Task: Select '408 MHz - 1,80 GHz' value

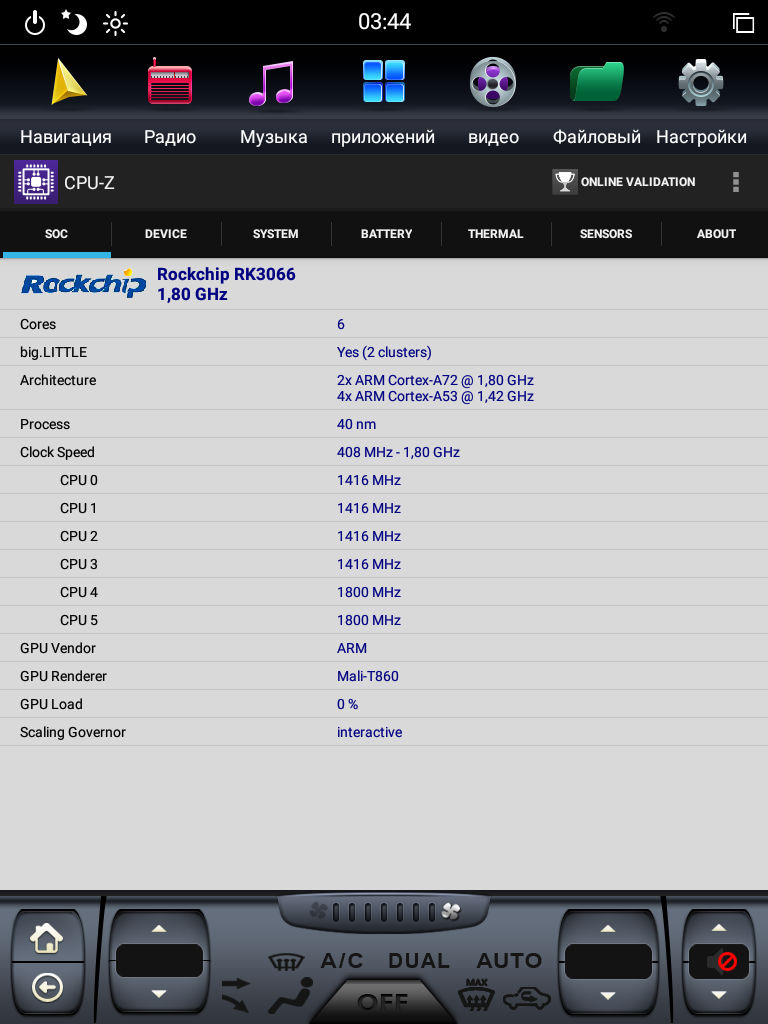Action: pos(398,453)
